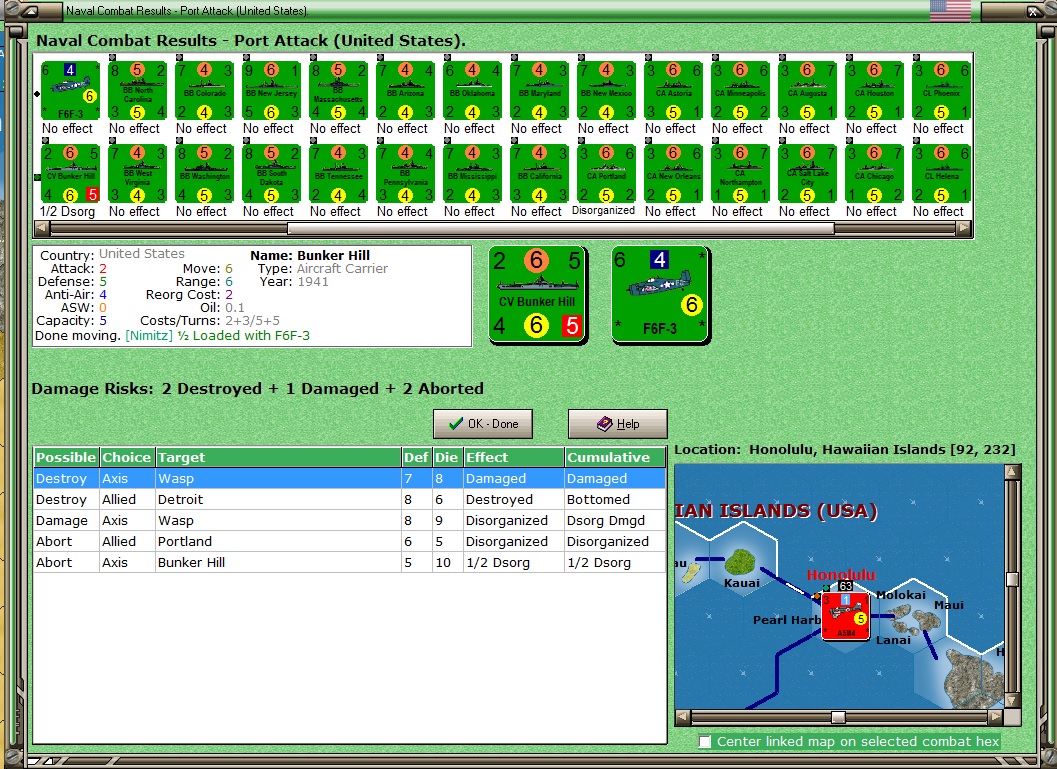Select the BB Maryland counter

[x=539, y=92]
